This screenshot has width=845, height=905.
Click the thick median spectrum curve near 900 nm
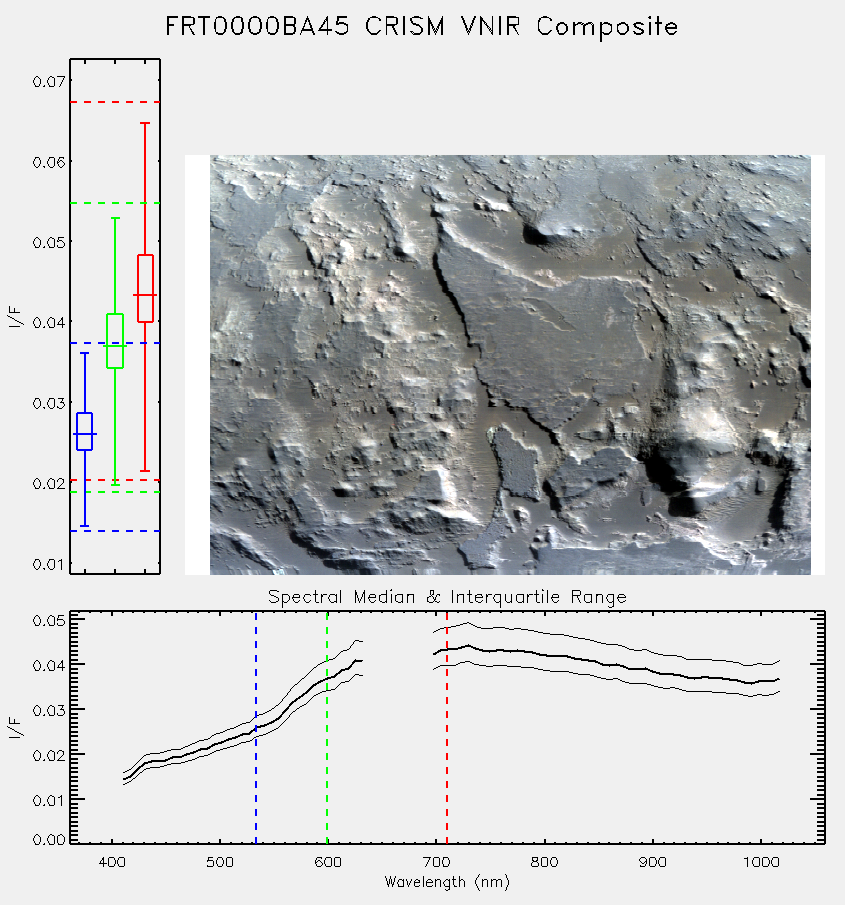653,671
